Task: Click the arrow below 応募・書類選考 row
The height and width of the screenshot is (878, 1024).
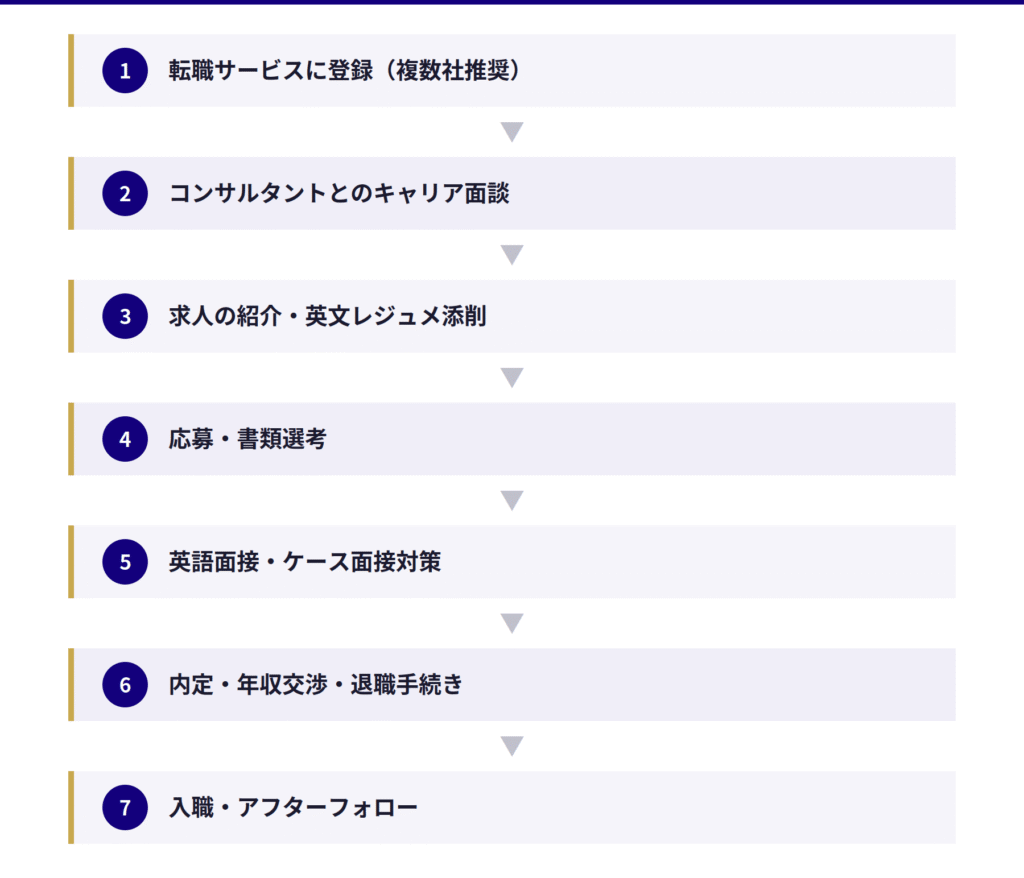Action: (512, 500)
